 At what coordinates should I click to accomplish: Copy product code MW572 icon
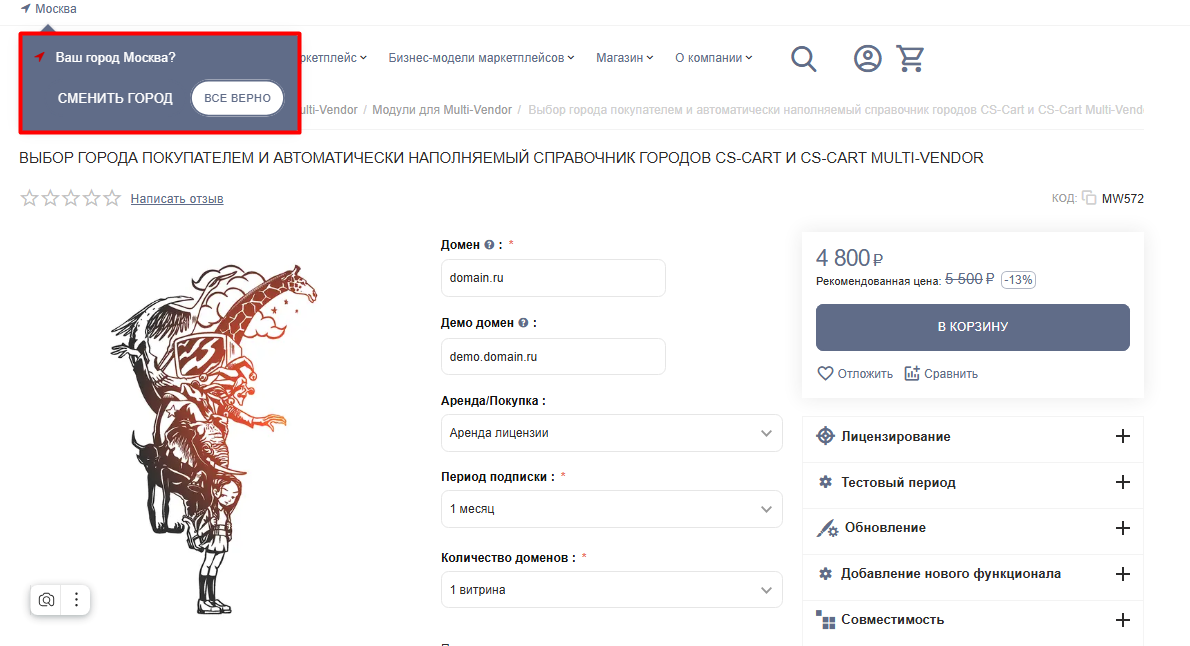(1089, 198)
